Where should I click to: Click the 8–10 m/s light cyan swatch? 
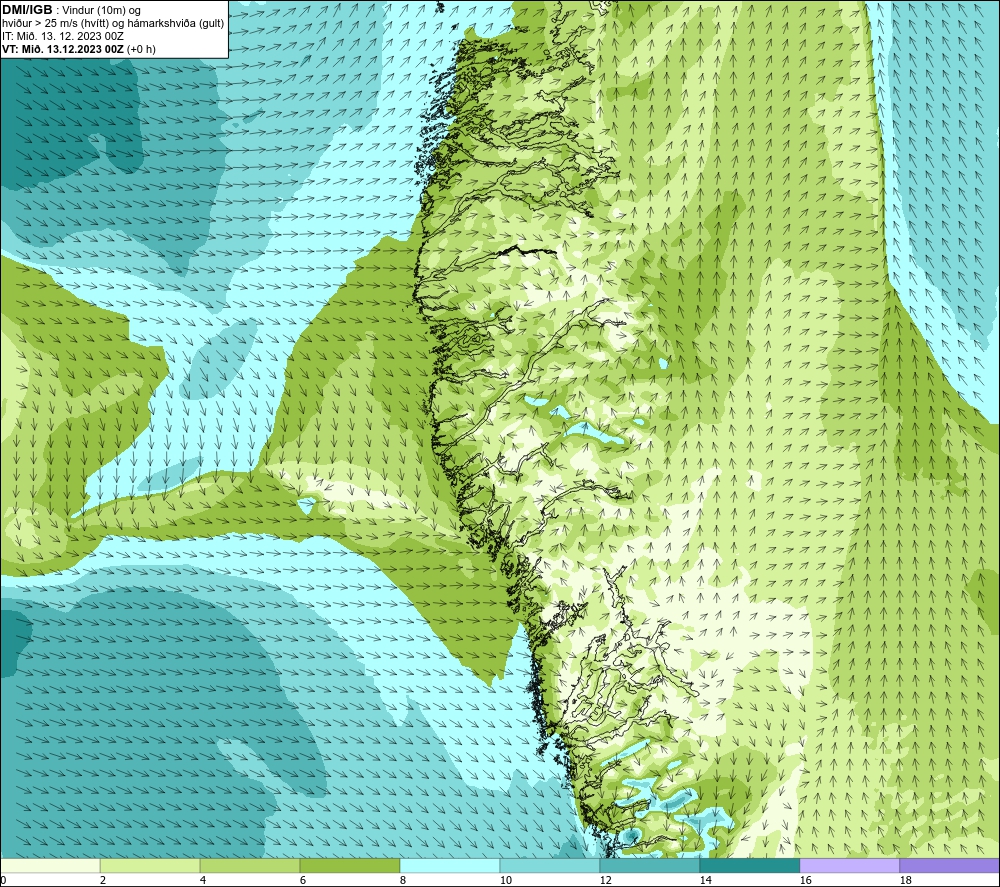[x=450, y=865]
